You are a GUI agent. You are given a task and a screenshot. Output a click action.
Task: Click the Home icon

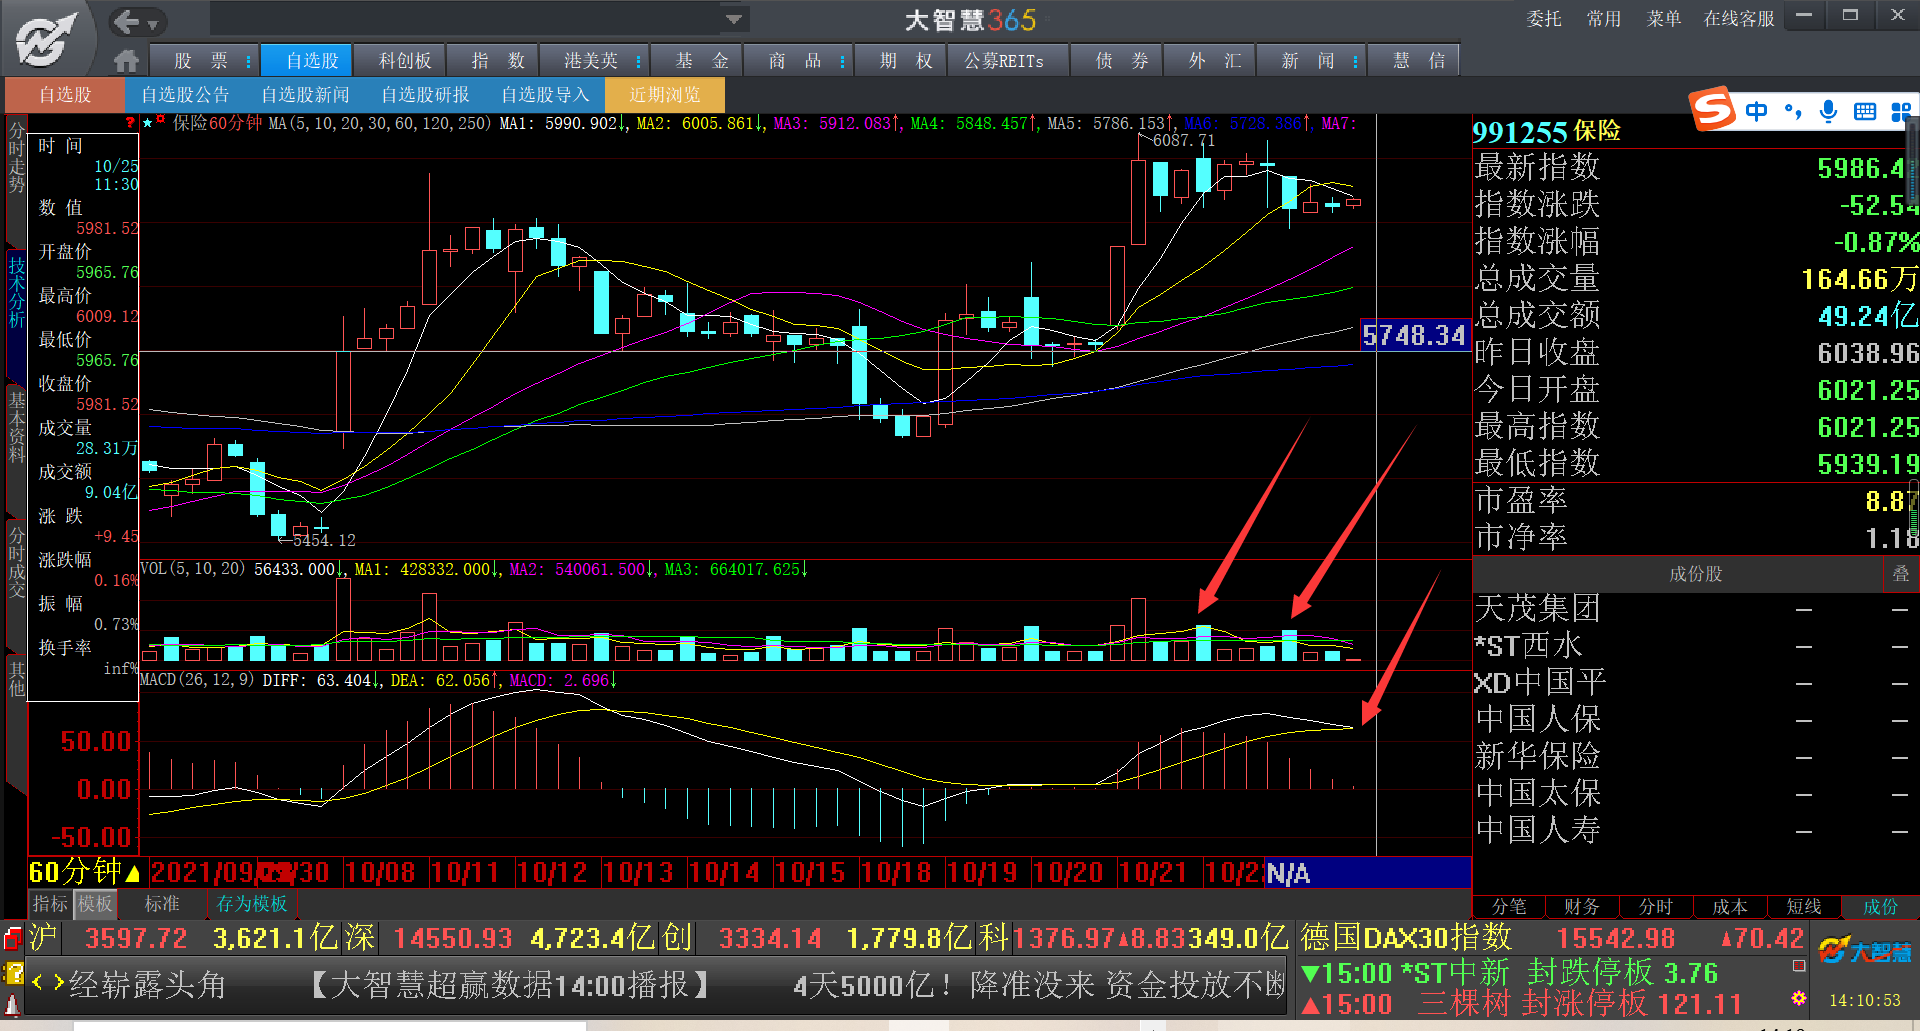pos(126,61)
